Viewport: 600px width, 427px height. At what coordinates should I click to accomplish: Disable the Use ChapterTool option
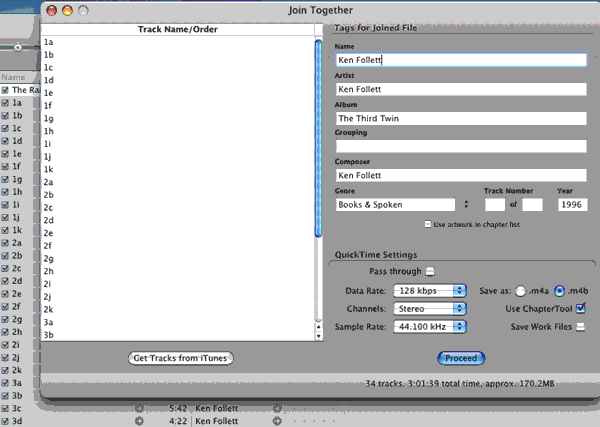pos(581,308)
